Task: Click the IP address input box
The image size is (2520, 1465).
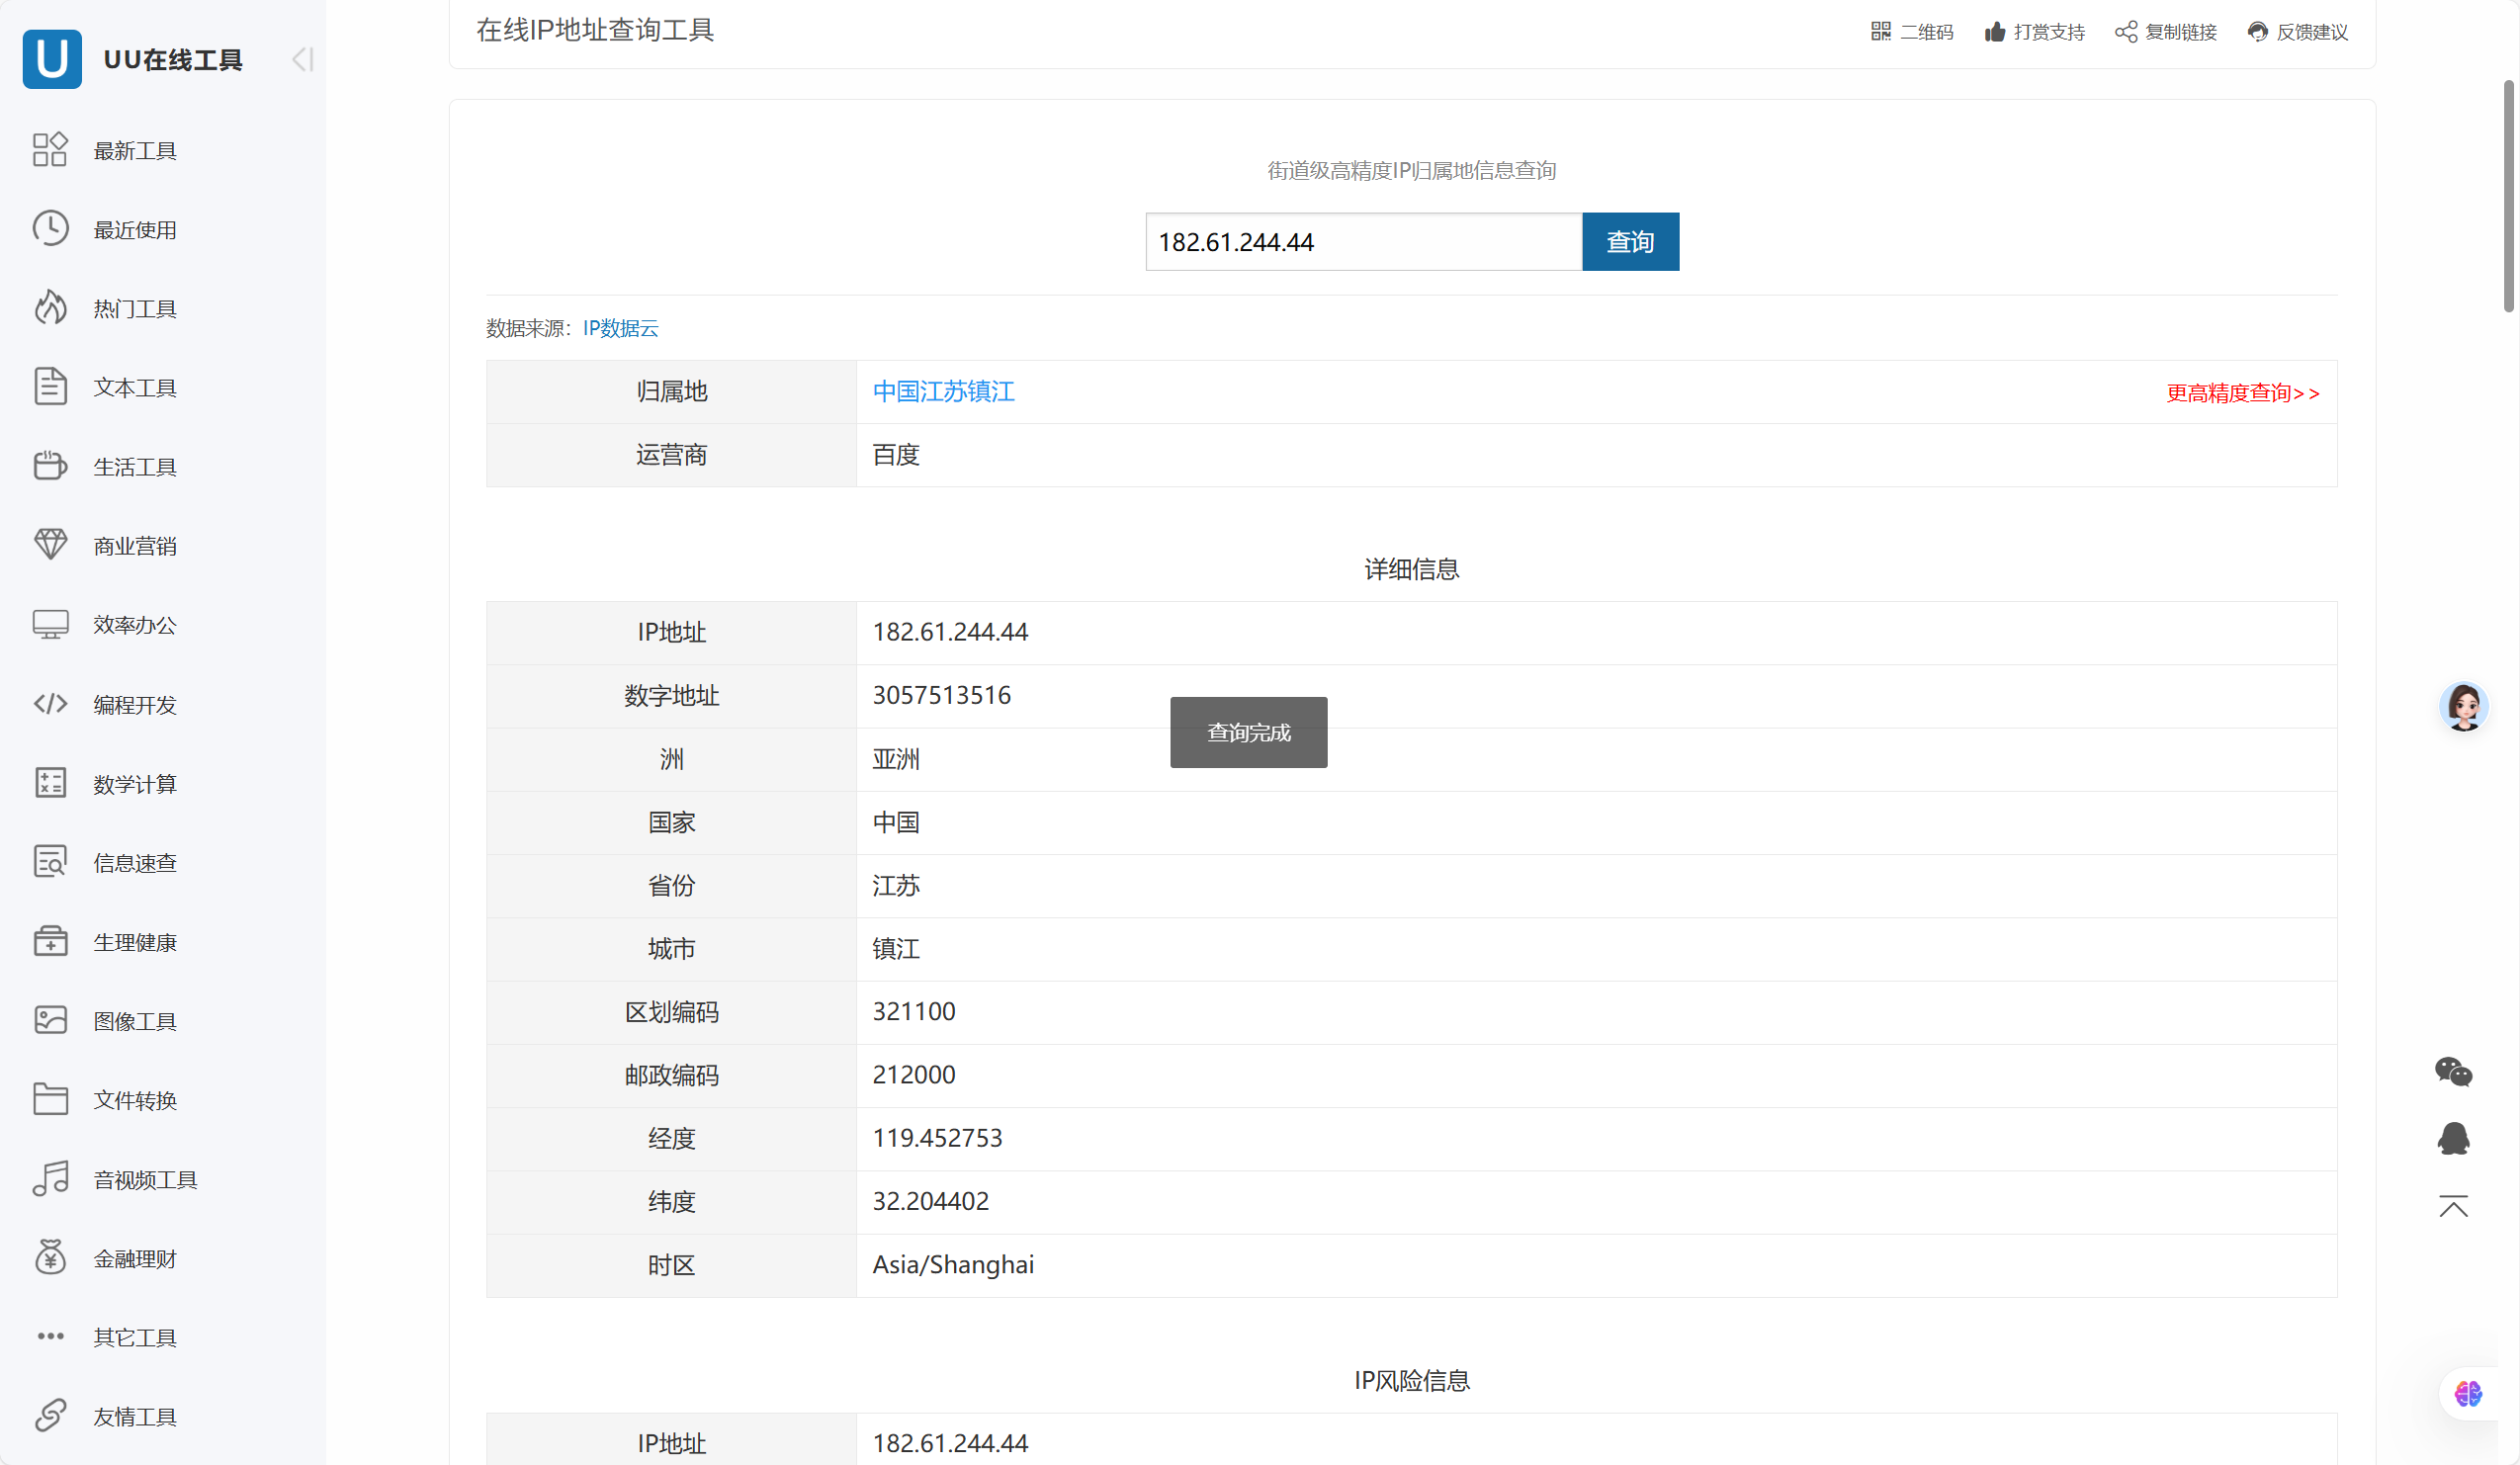Action: [1363, 241]
